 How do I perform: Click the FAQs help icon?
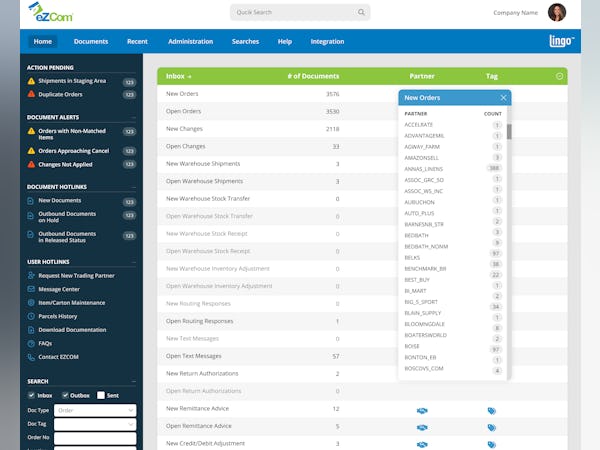[31, 344]
